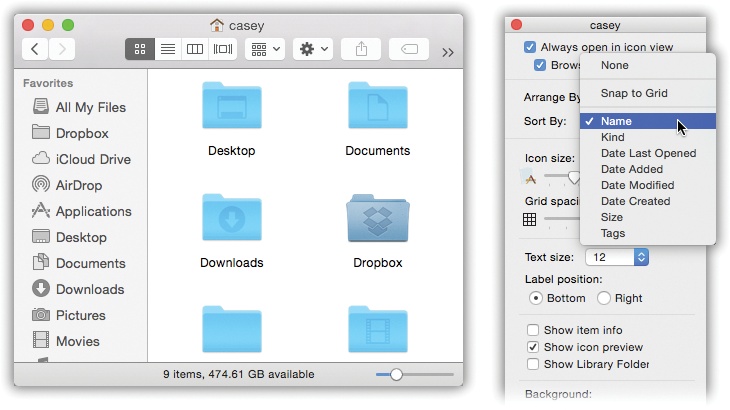Open the Action gear menu
730x410 pixels.
coord(312,49)
